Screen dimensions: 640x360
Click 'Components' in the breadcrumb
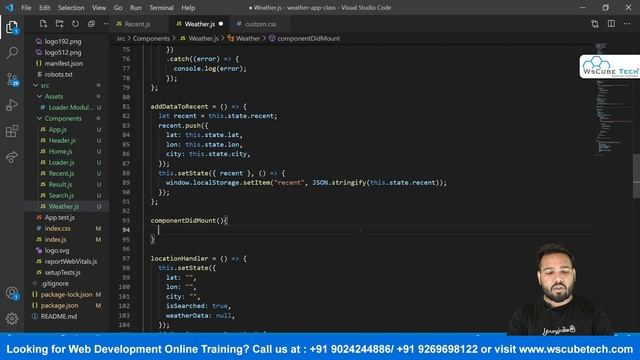(151, 38)
